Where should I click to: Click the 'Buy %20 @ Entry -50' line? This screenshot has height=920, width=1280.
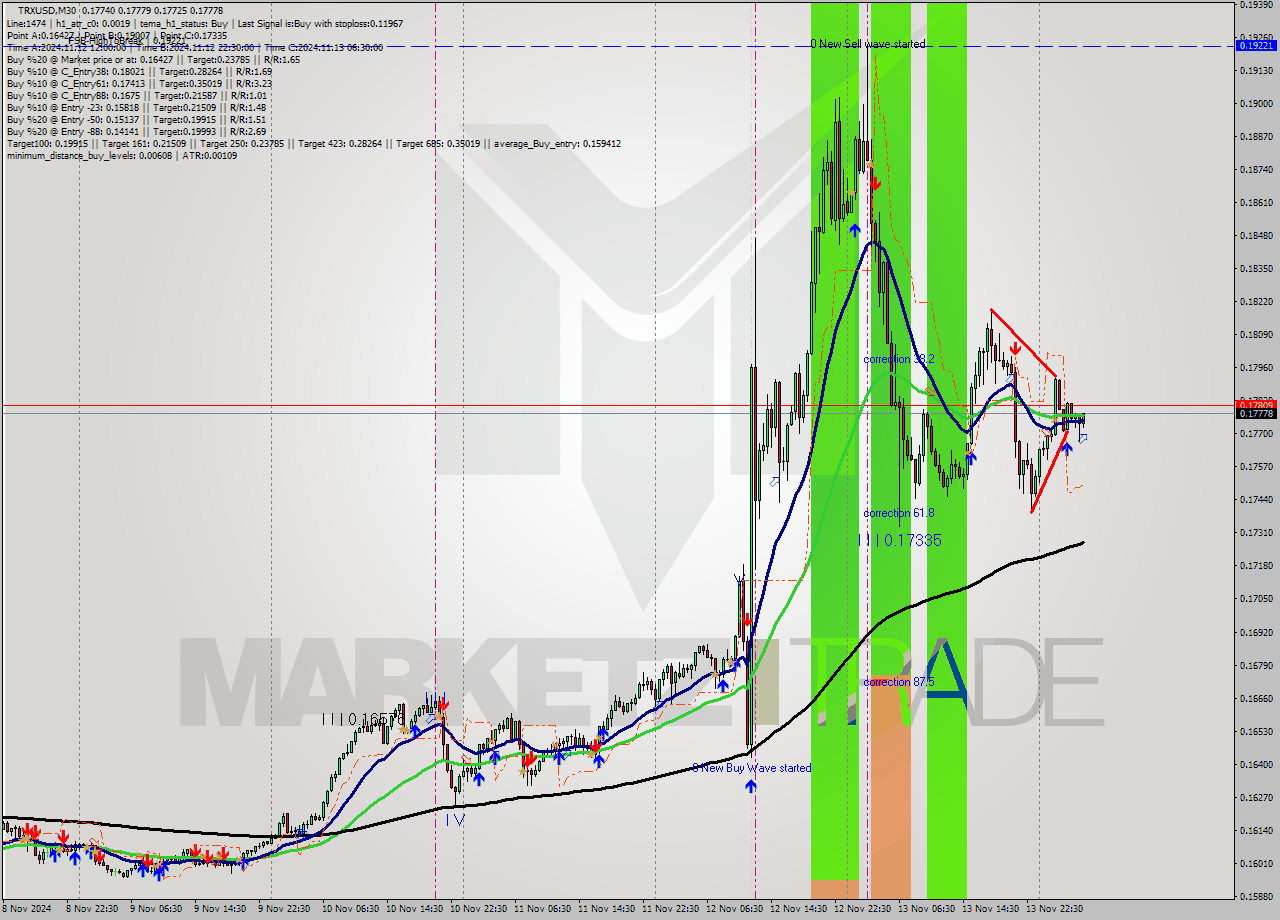136,119
